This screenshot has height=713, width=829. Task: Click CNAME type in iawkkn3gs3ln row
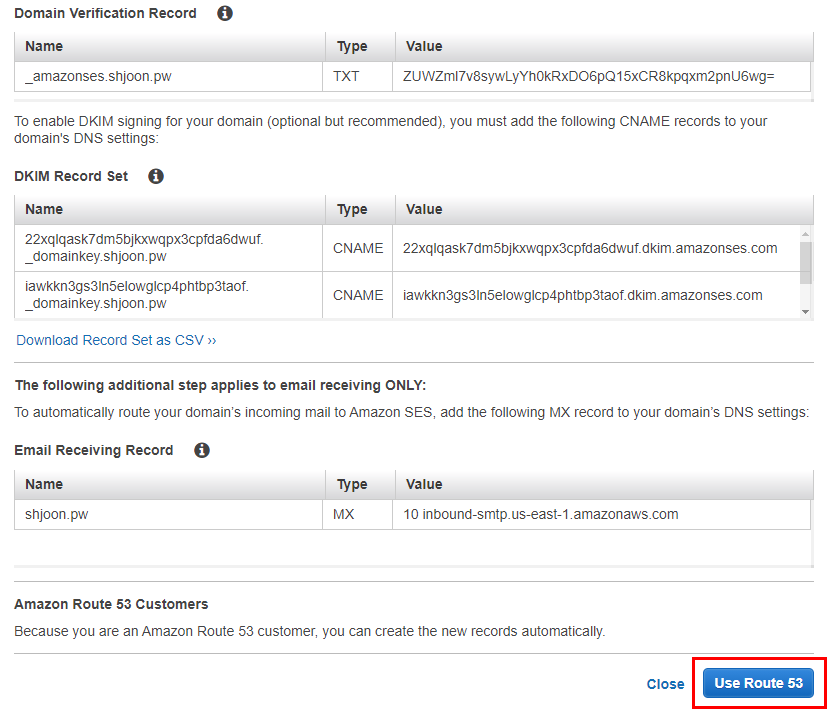[x=357, y=295]
